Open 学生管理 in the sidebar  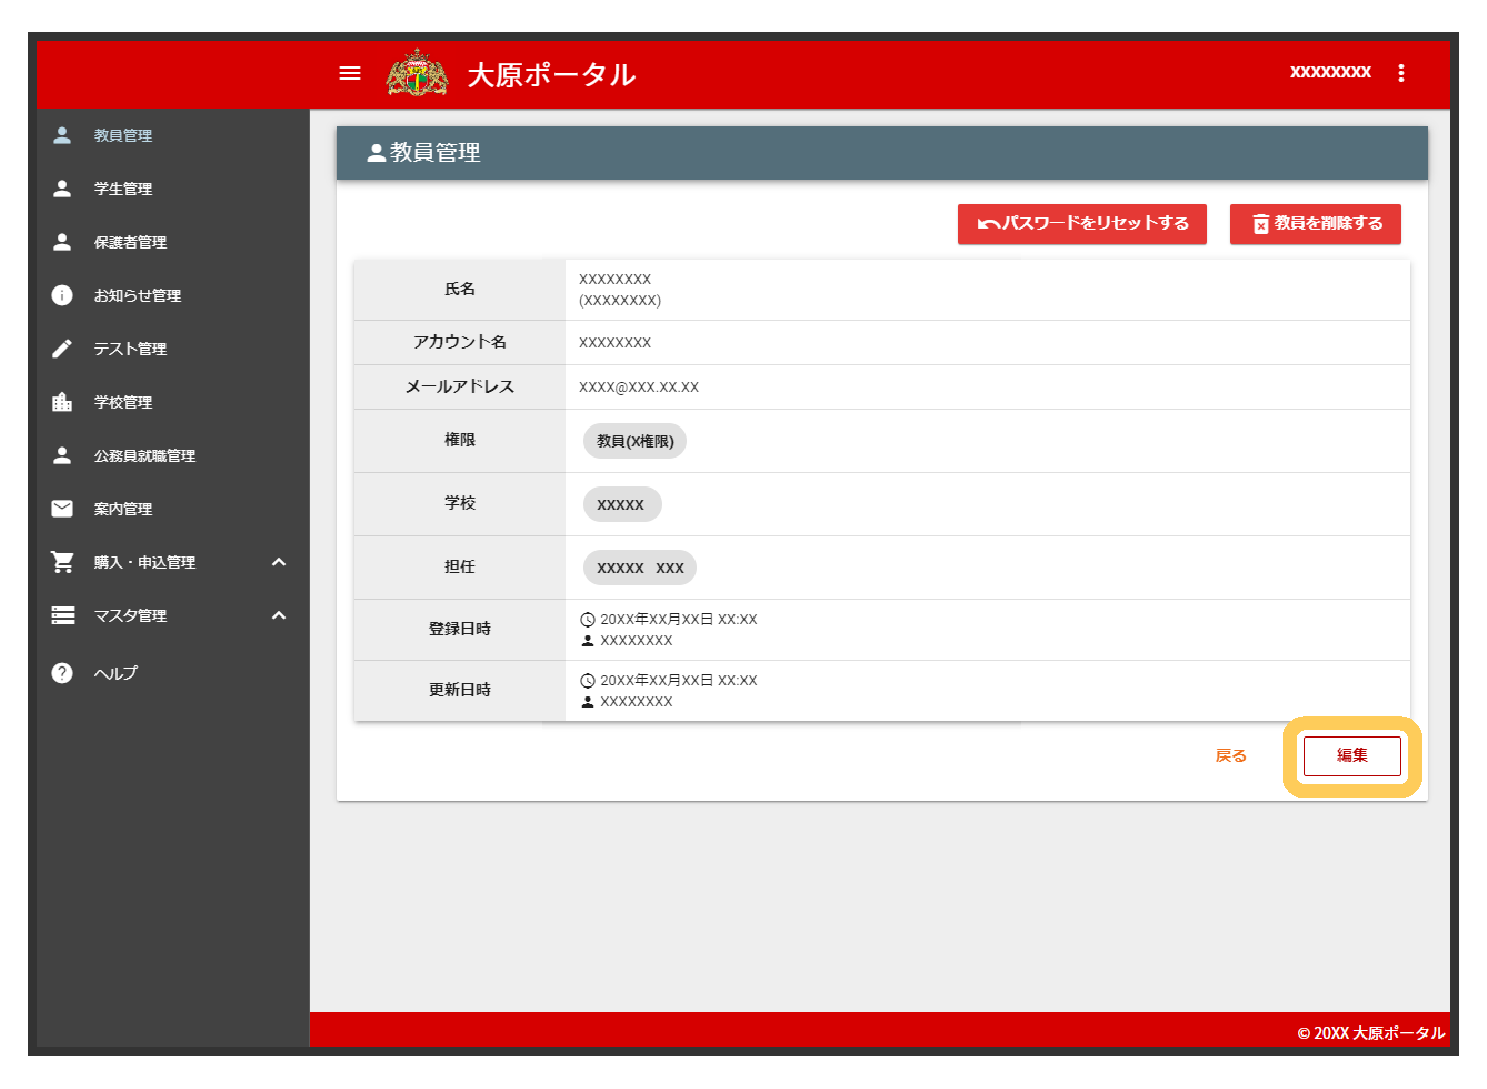point(123,188)
